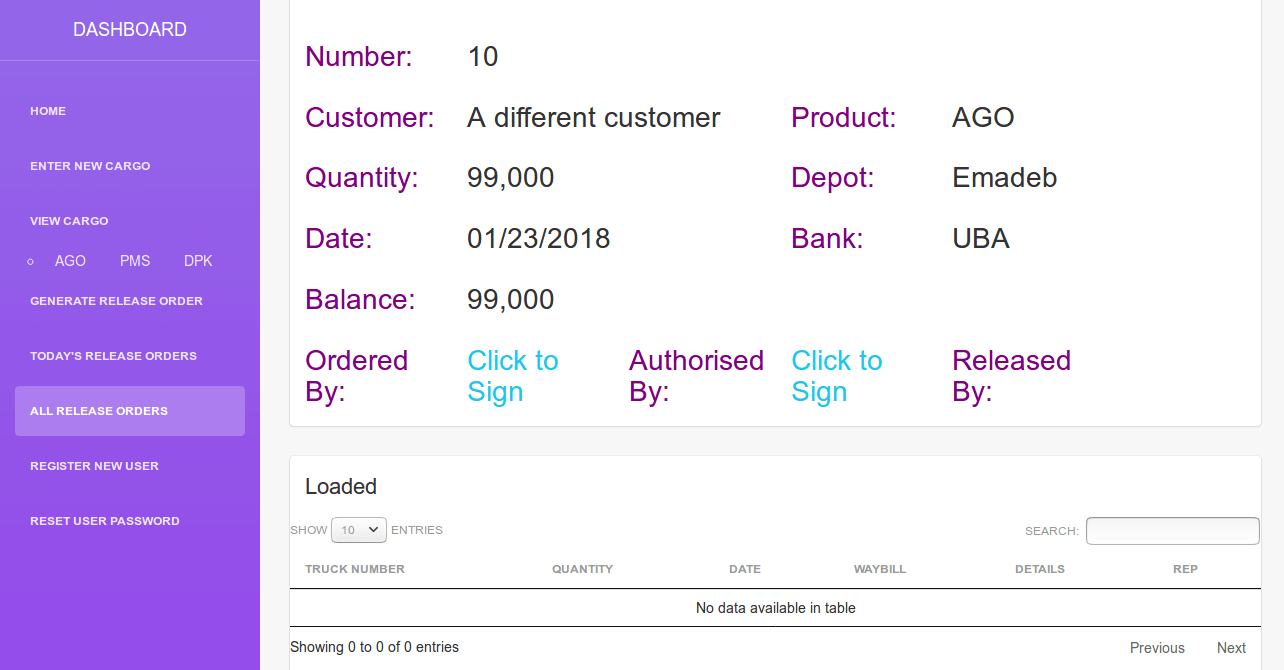The height and width of the screenshot is (670, 1284).
Task: Go to Register New User
Action: click(x=94, y=466)
